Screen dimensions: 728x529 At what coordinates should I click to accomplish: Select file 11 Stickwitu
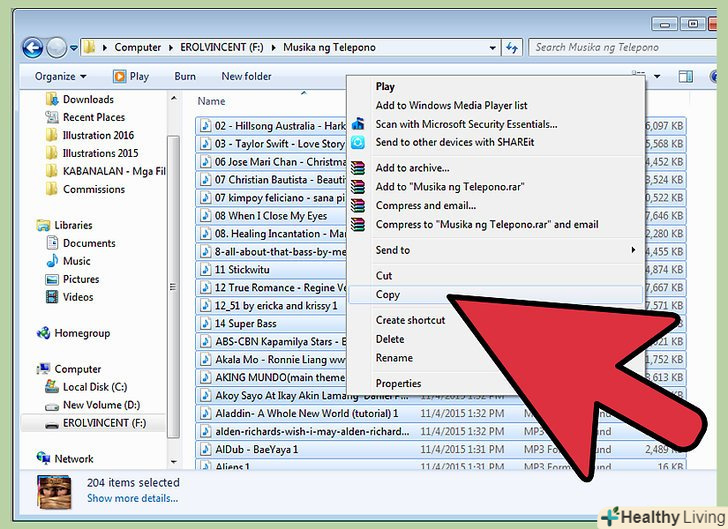click(273, 270)
